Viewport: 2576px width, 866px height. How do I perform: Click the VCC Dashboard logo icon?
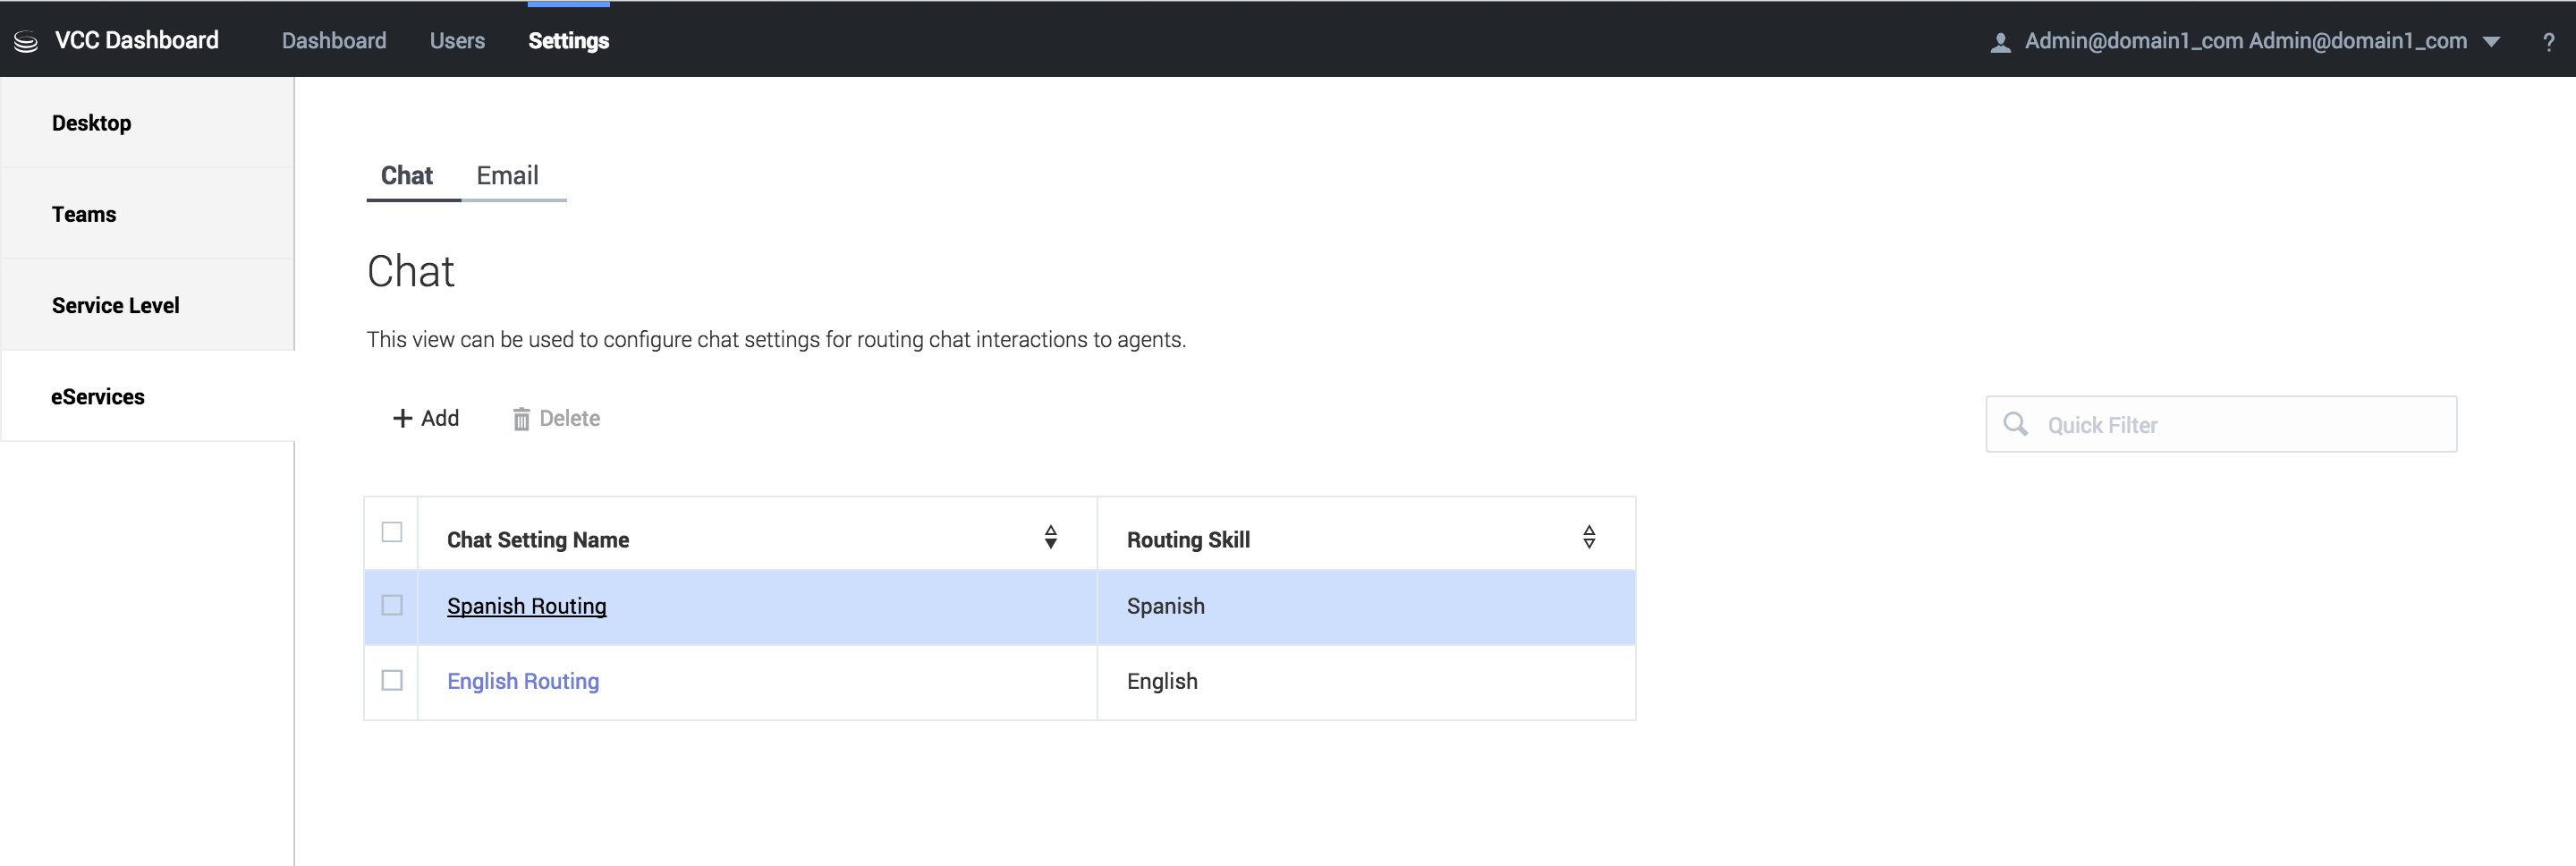tap(26, 41)
